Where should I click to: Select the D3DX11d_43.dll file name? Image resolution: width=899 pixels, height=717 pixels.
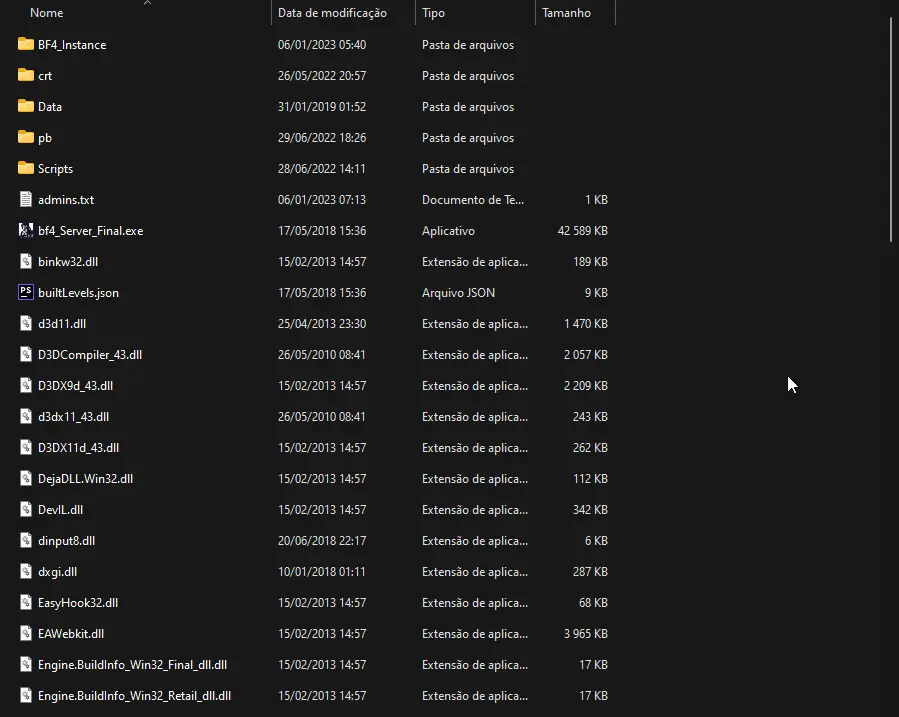pyautogui.click(x=78, y=447)
